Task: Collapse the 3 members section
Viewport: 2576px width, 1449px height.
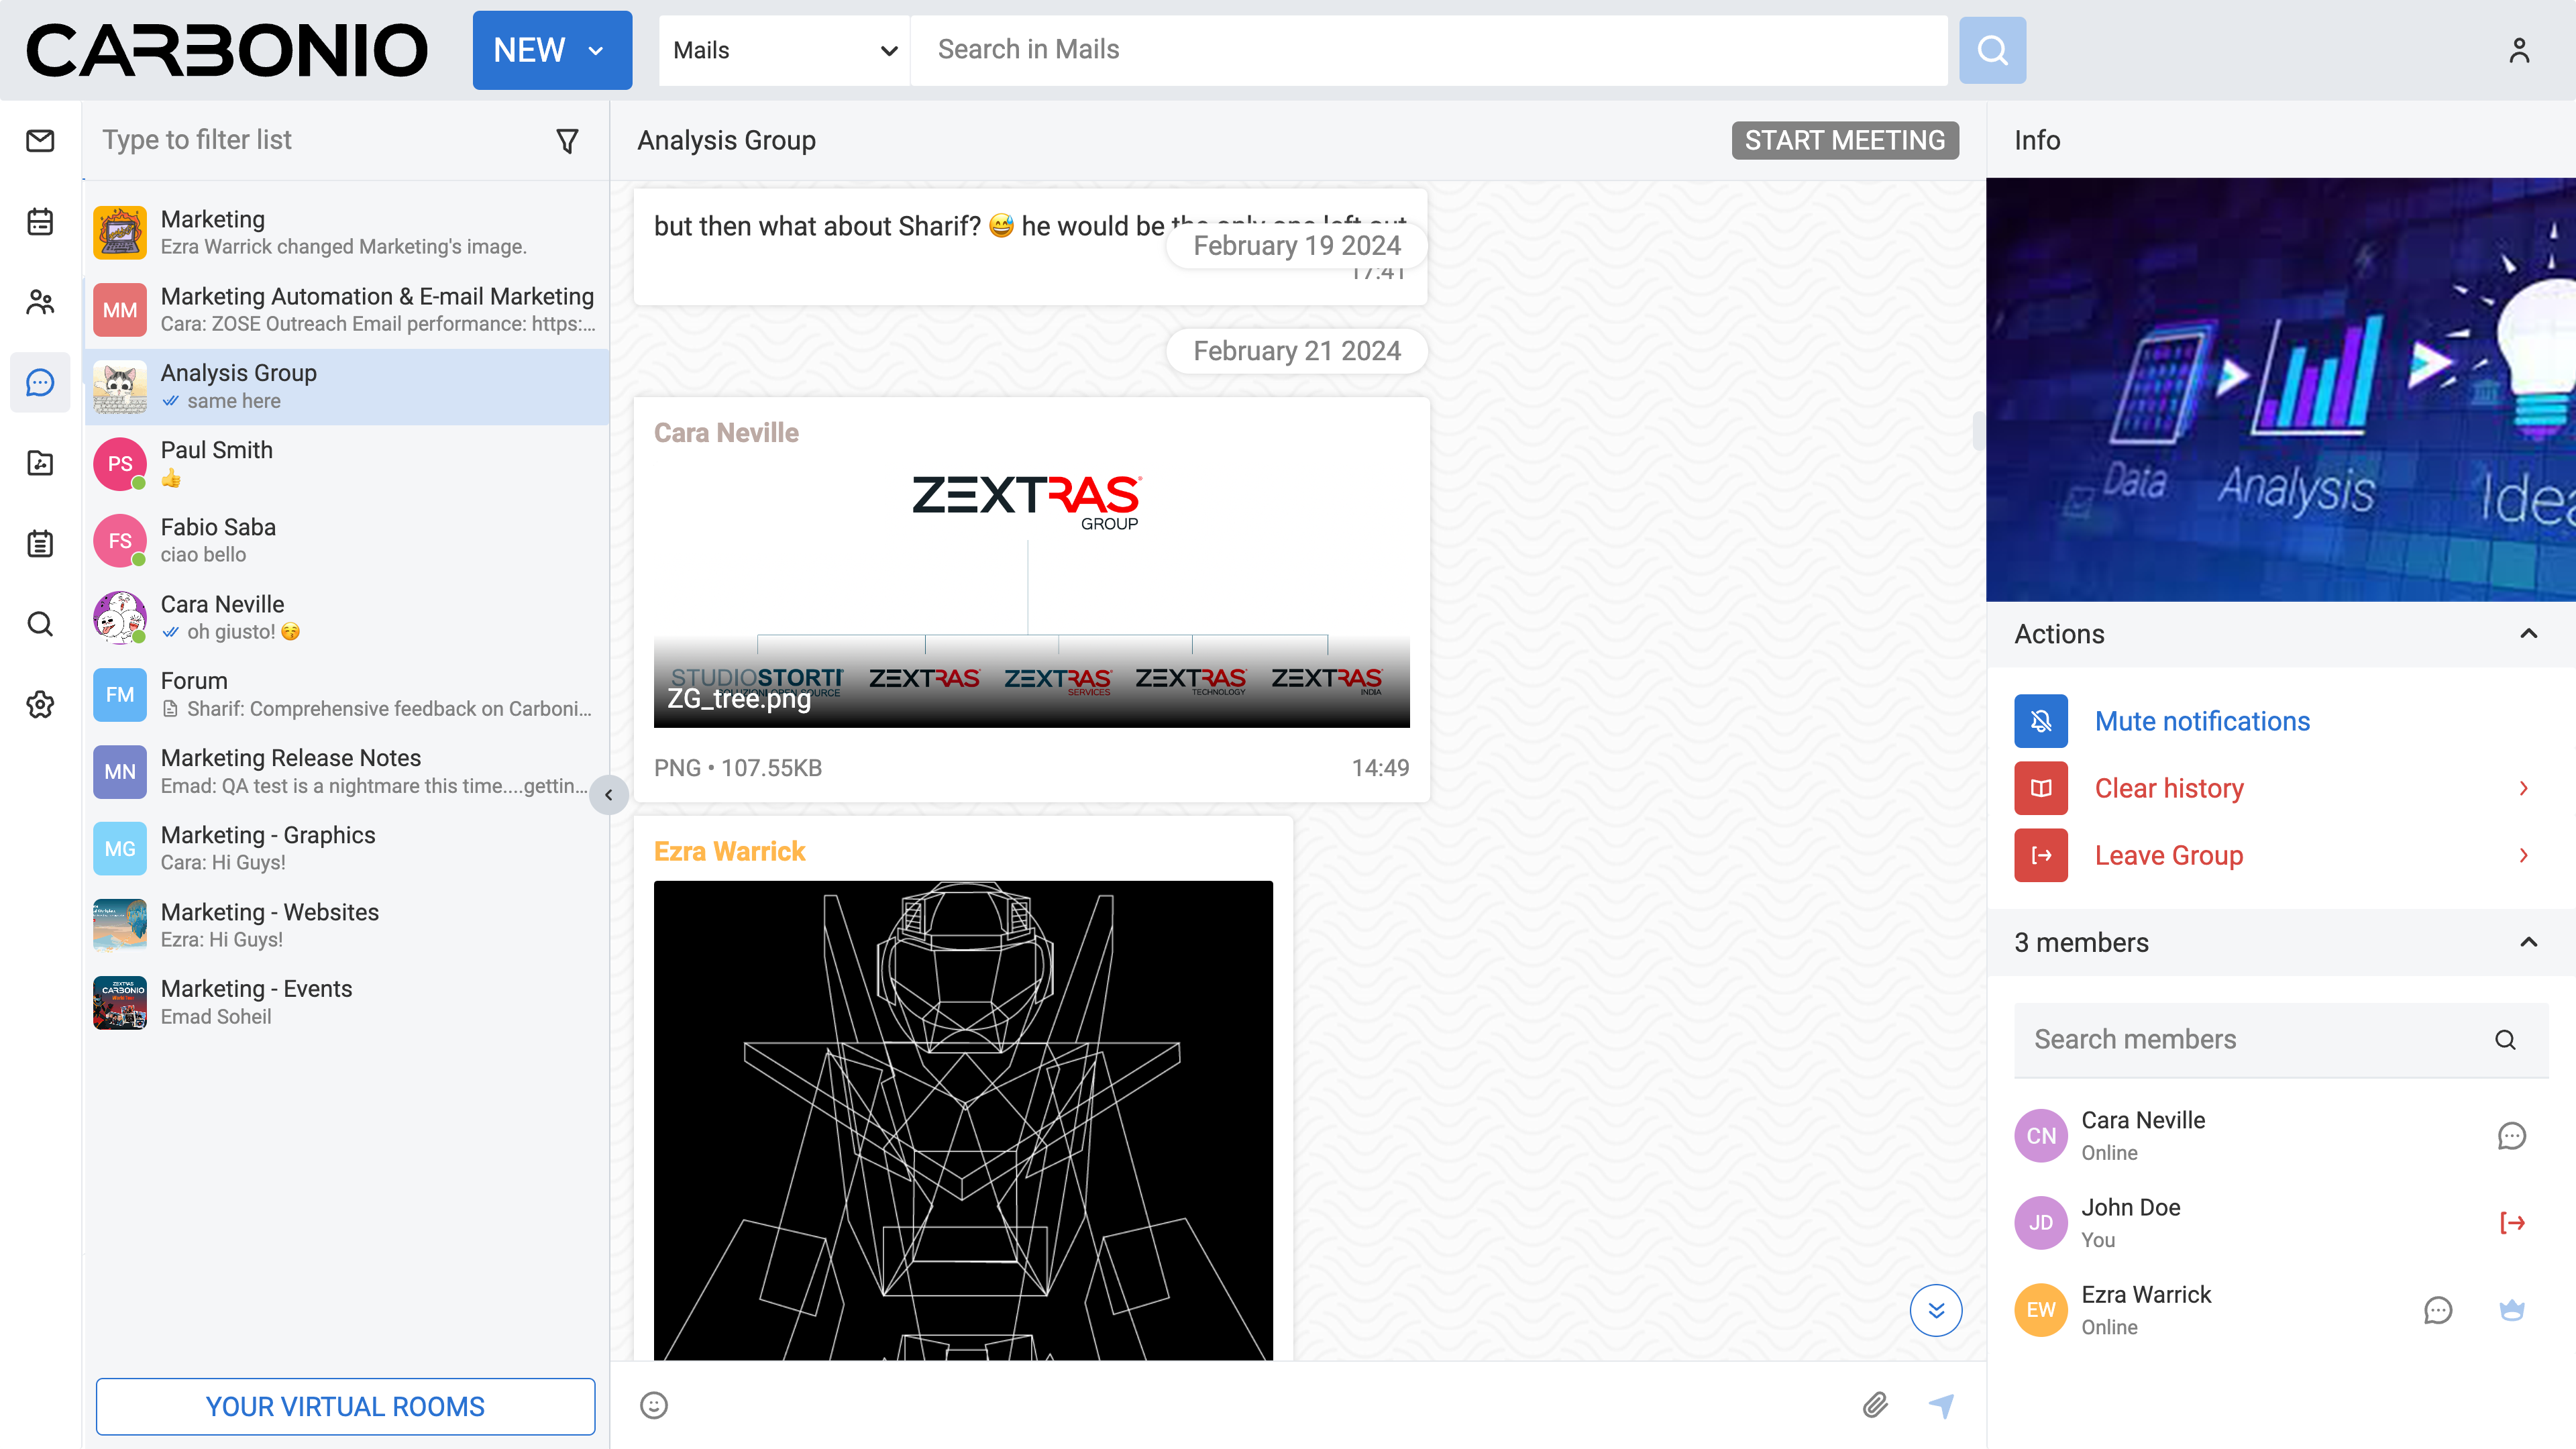Action: click(x=2528, y=942)
